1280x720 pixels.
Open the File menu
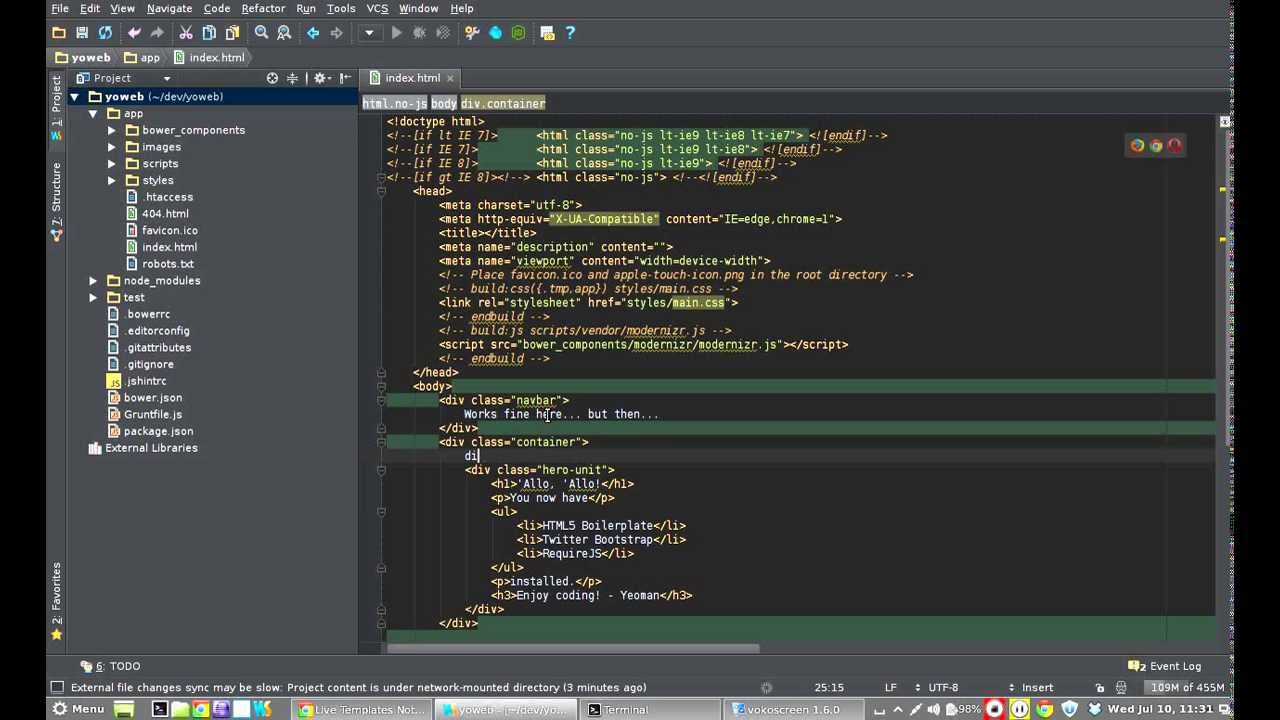tap(60, 8)
